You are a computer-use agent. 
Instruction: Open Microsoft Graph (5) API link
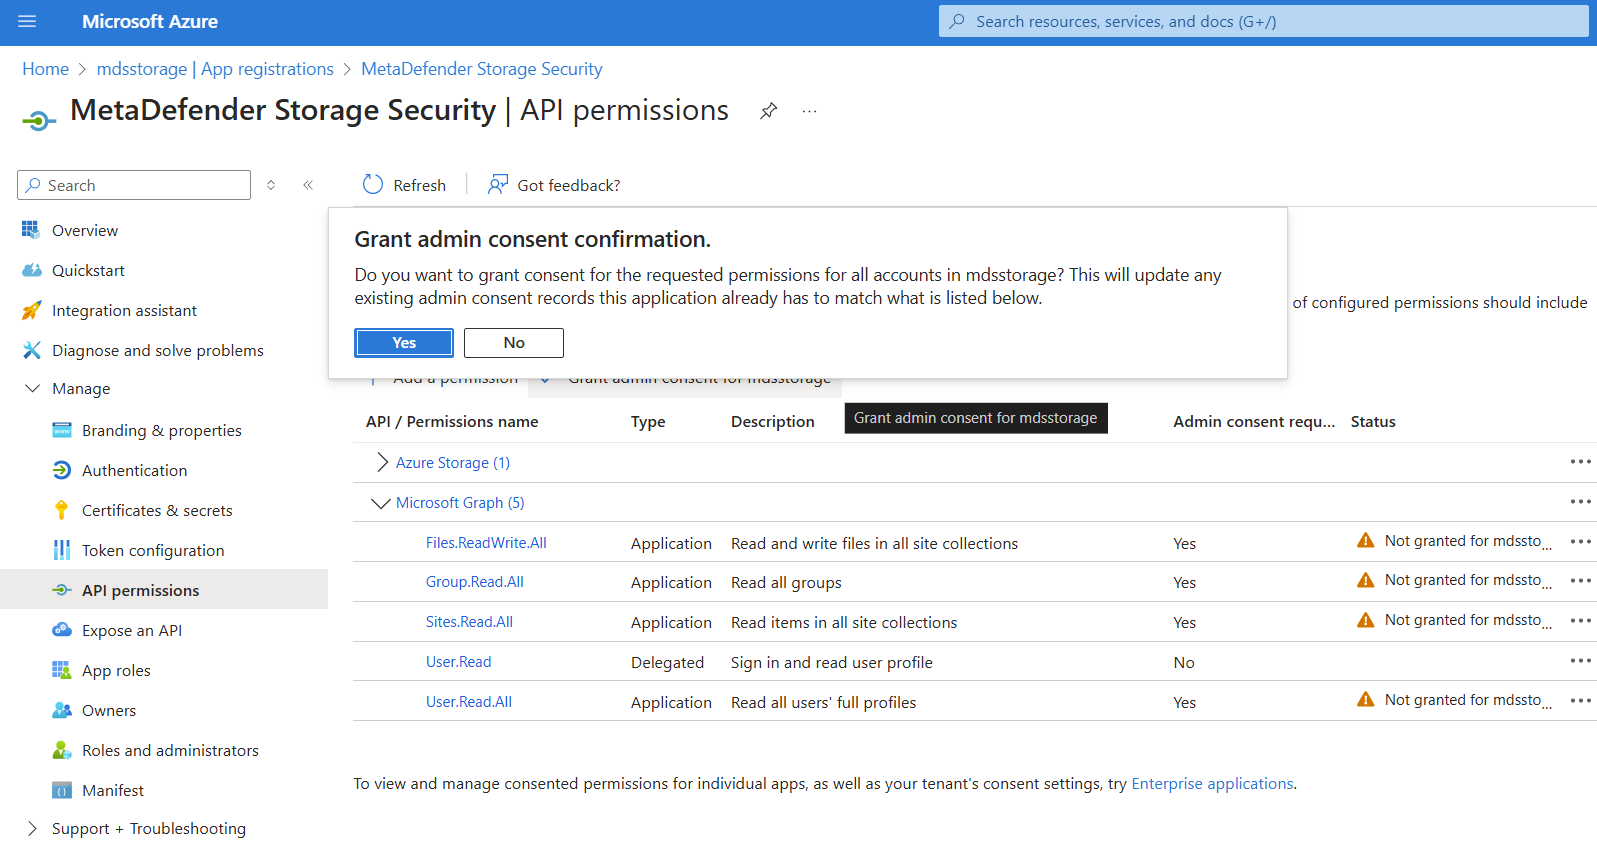[460, 503]
